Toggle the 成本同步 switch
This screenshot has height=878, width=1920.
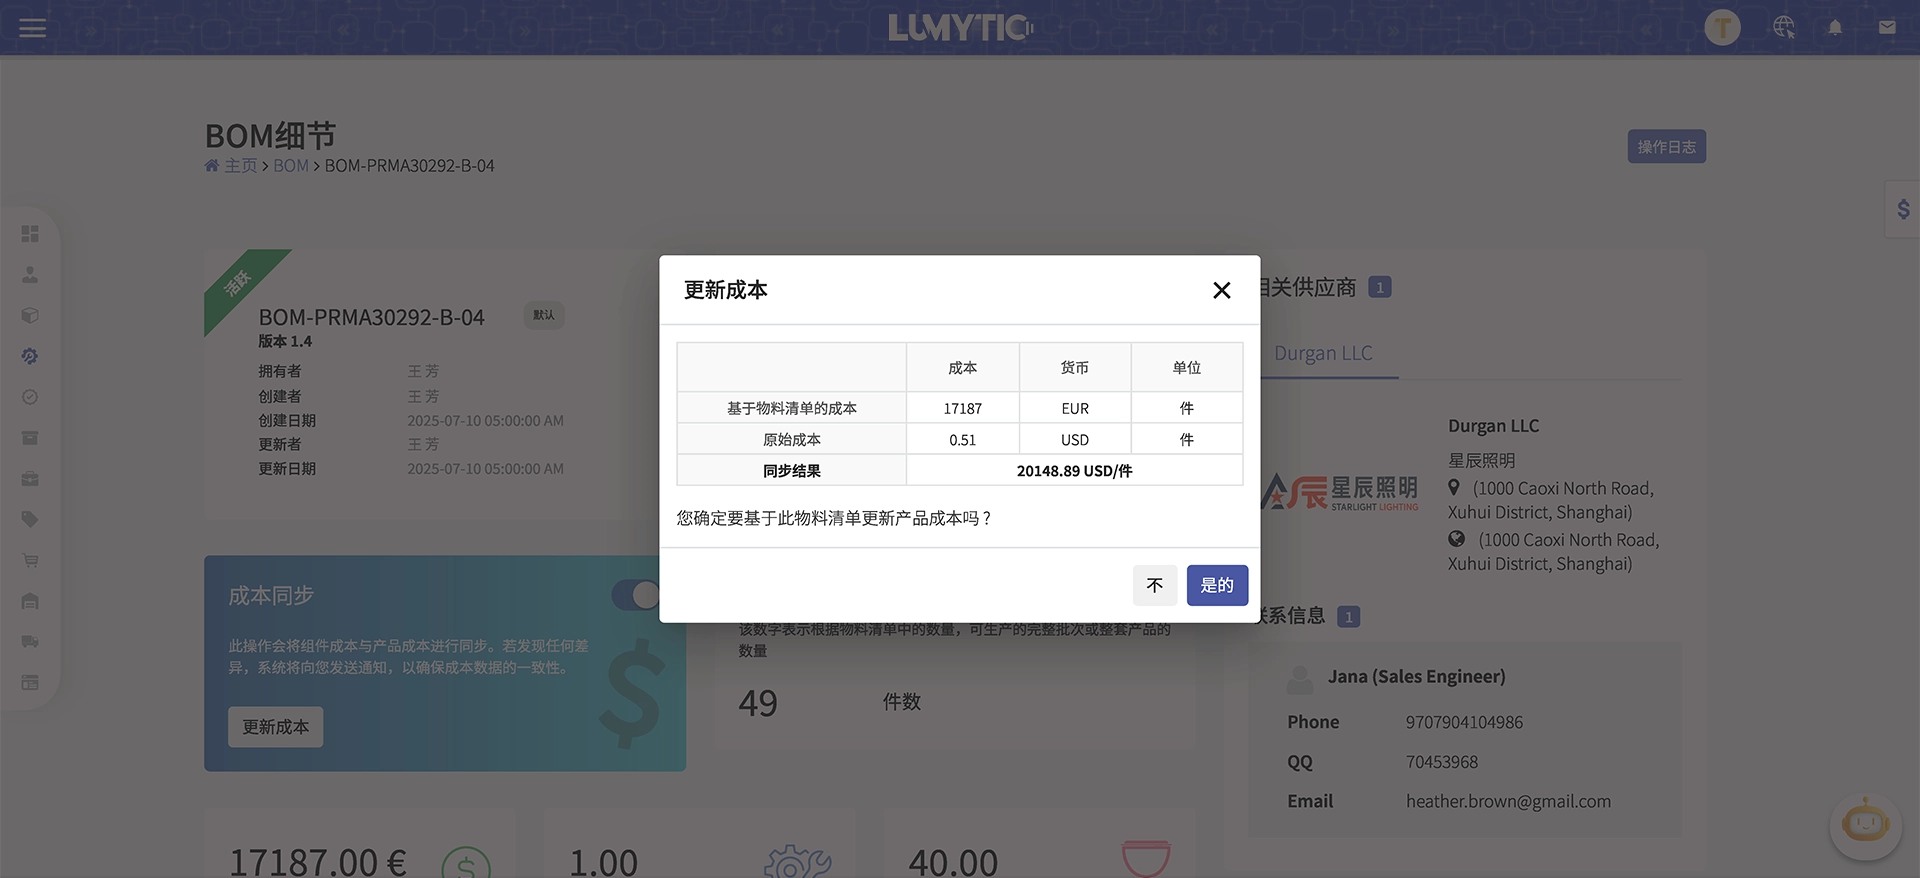tap(636, 595)
